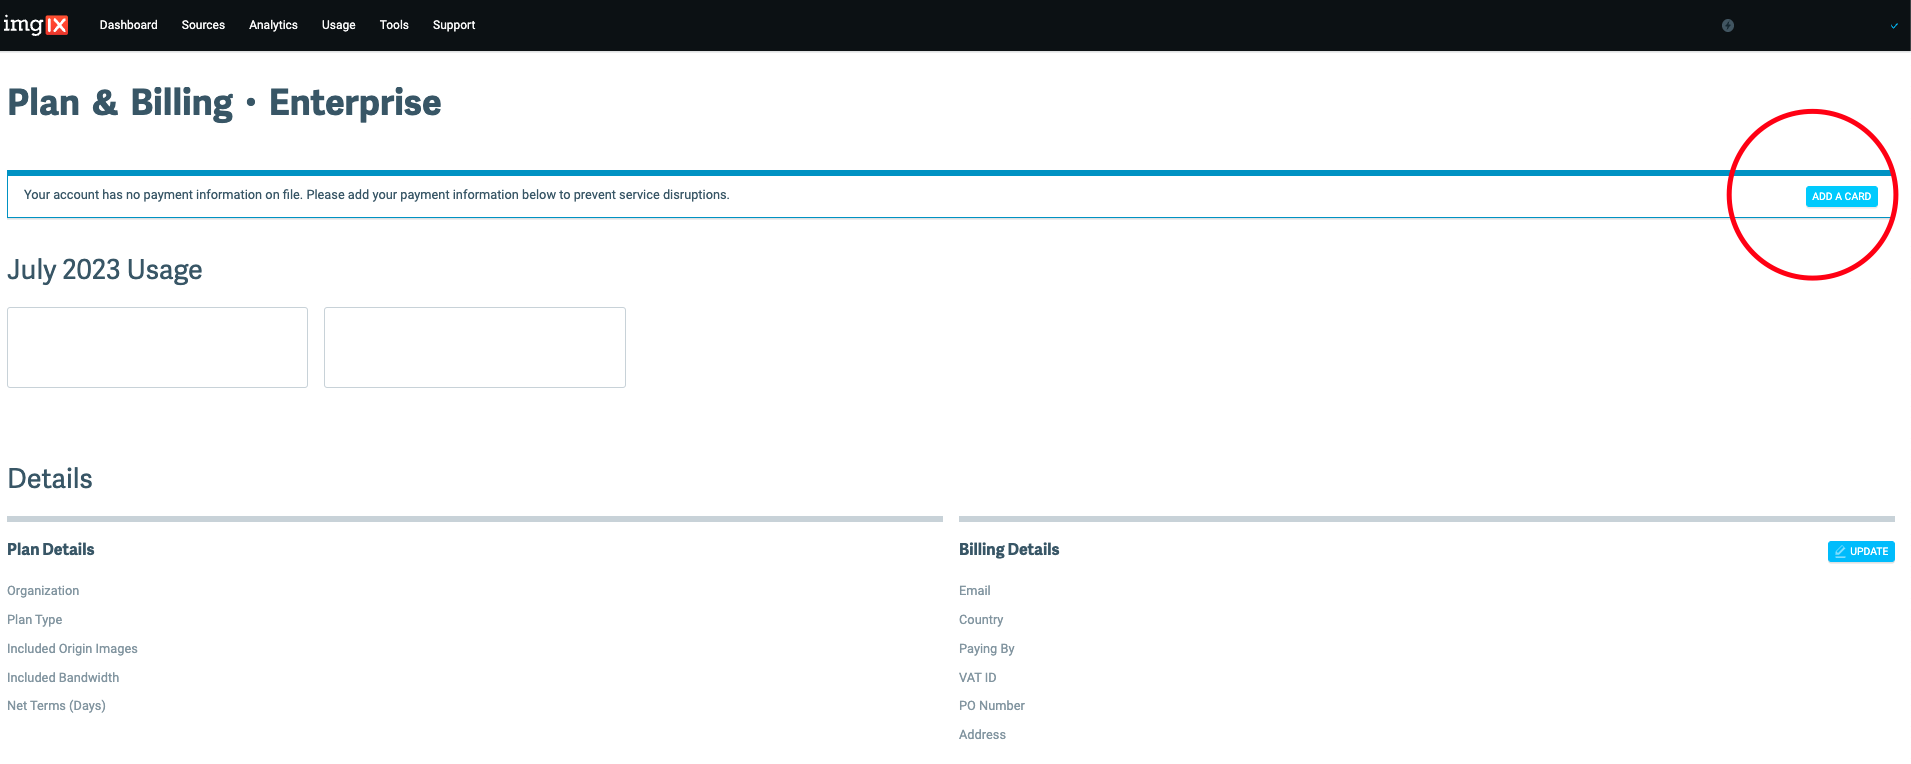Click the July 2023 Usage heading
Viewport: 1911px width, 764px height.
coord(105,270)
